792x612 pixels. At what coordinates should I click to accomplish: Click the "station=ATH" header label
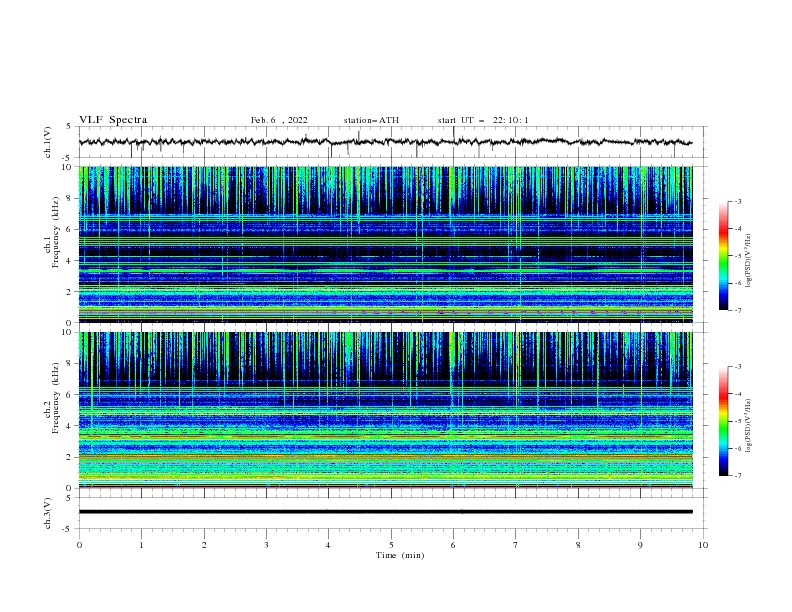tap(371, 120)
